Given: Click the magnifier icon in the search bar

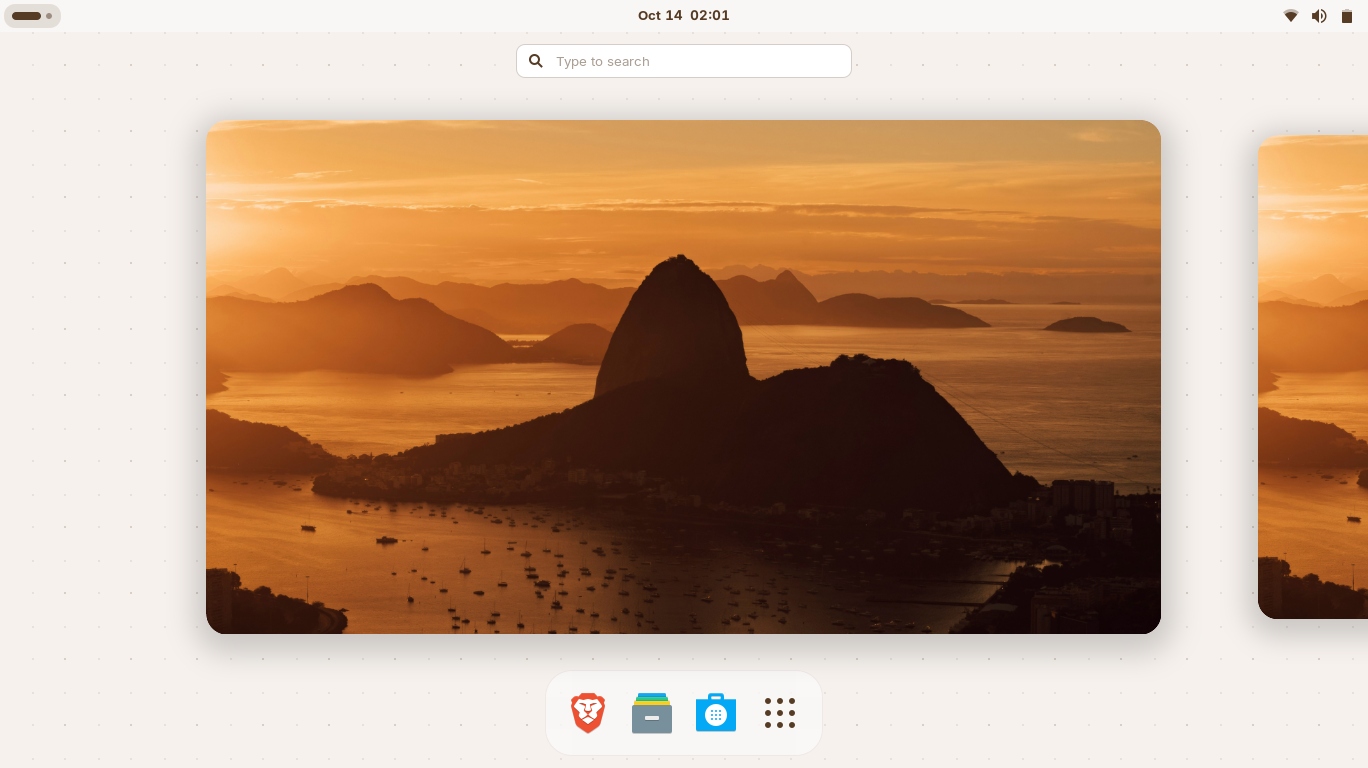Looking at the screenshot, I should pos(536,61).
